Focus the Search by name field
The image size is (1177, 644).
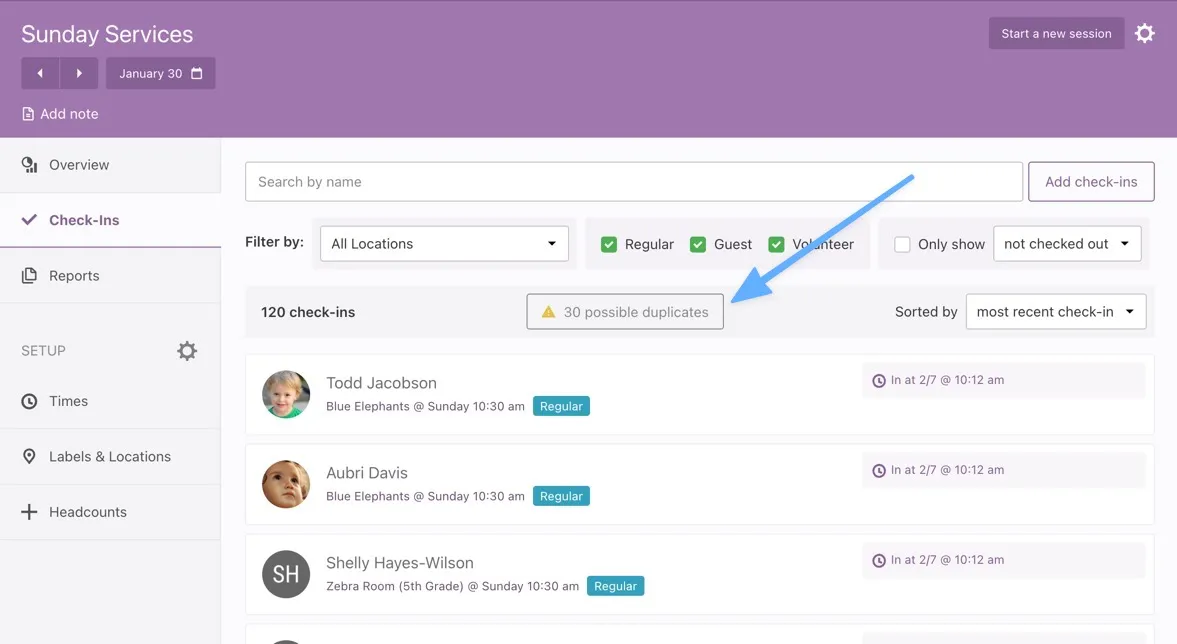(633, 182)
